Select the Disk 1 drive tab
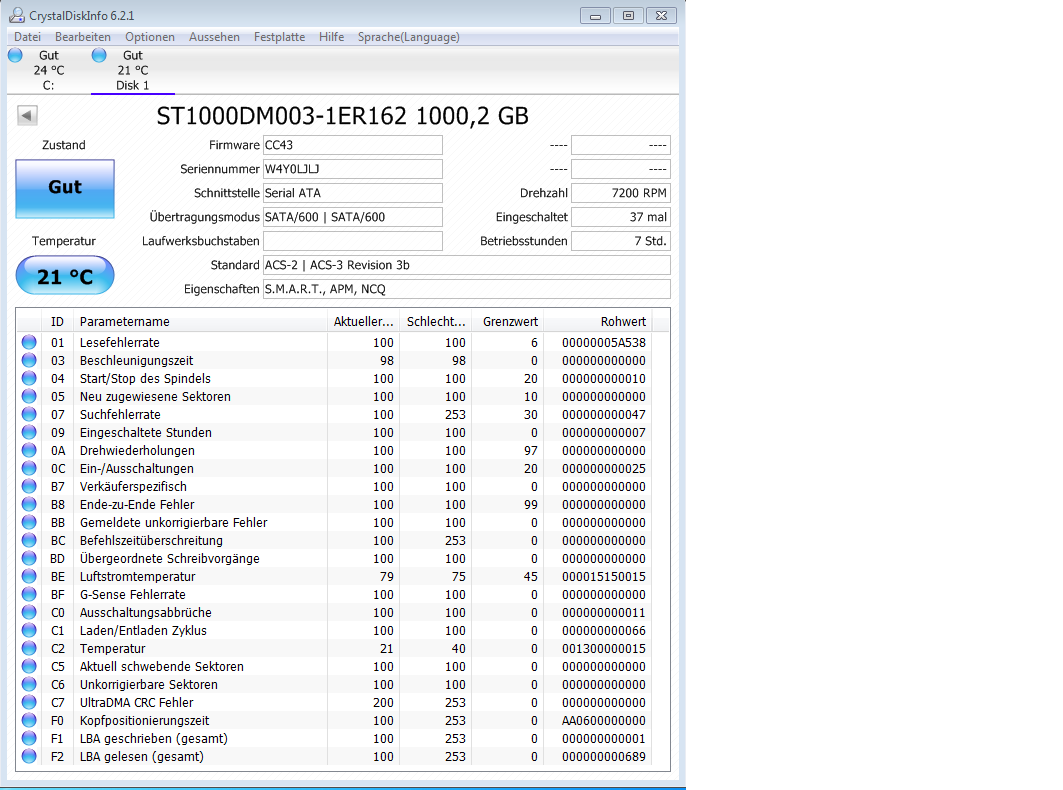The height and width of the screenshot is (790, 1063). pyautogui.click(x=133, y=71)
